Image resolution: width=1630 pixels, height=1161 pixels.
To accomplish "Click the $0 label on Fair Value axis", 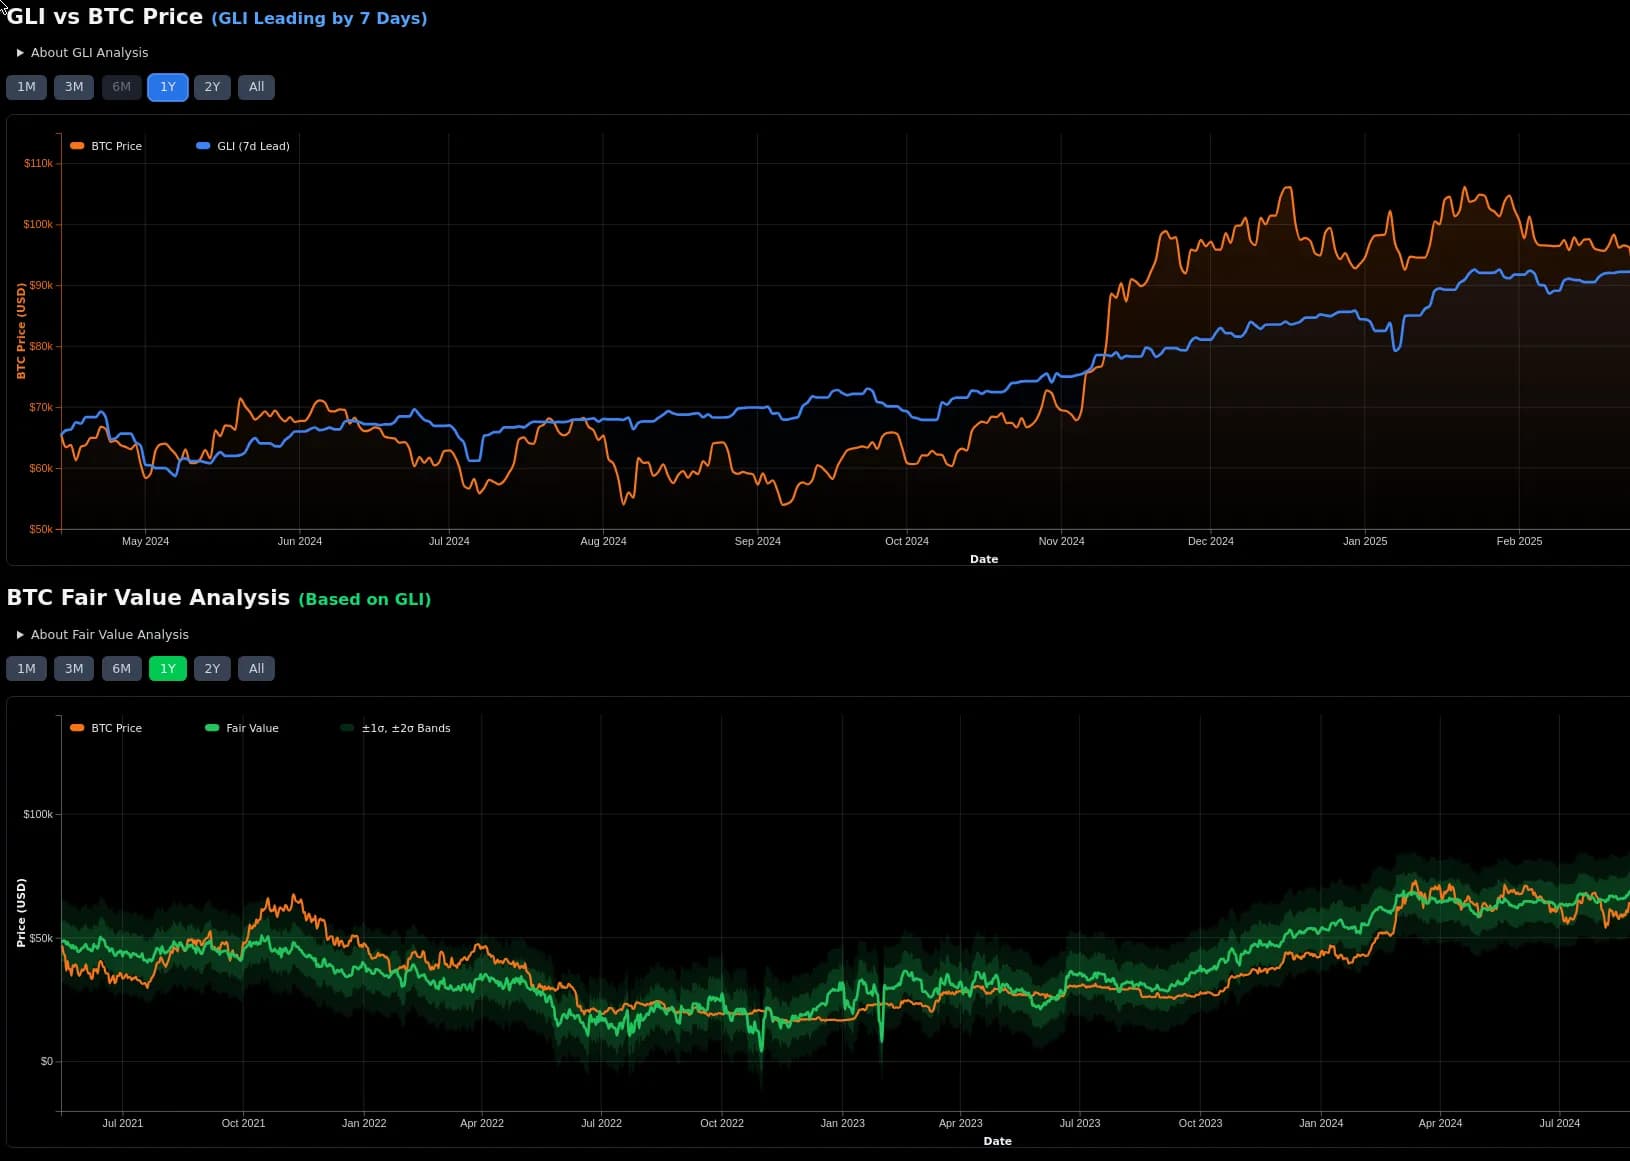I will coord(46,1061).
